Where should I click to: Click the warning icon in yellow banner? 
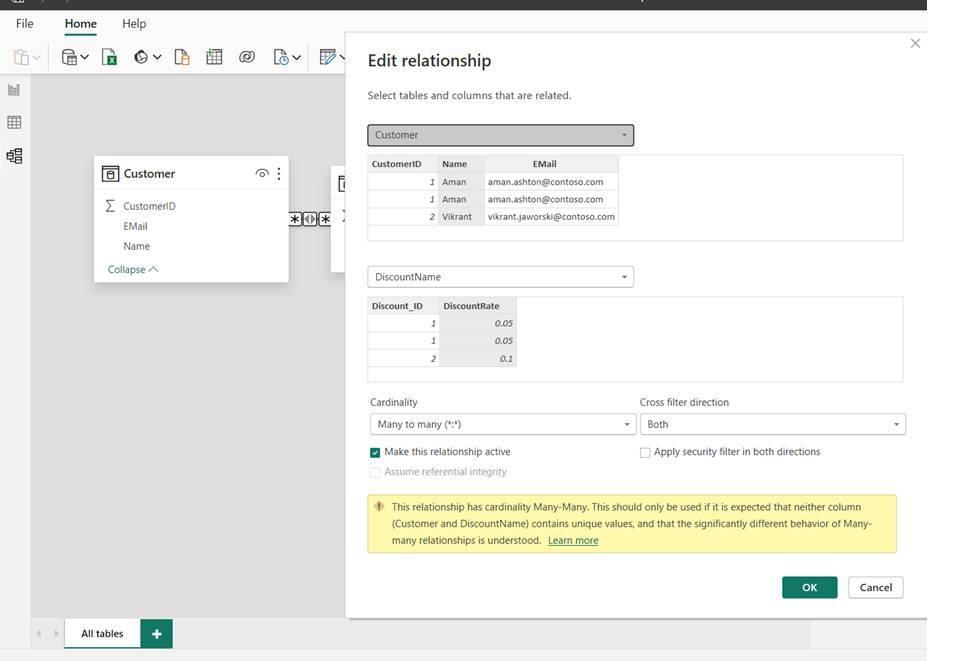click(x=379, y=506)
